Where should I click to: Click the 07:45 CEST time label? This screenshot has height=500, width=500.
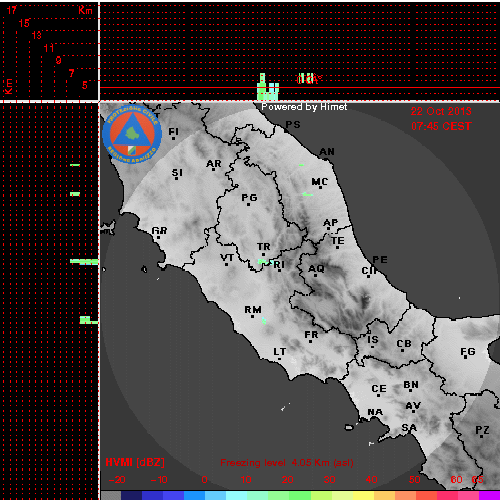(441, 126)
